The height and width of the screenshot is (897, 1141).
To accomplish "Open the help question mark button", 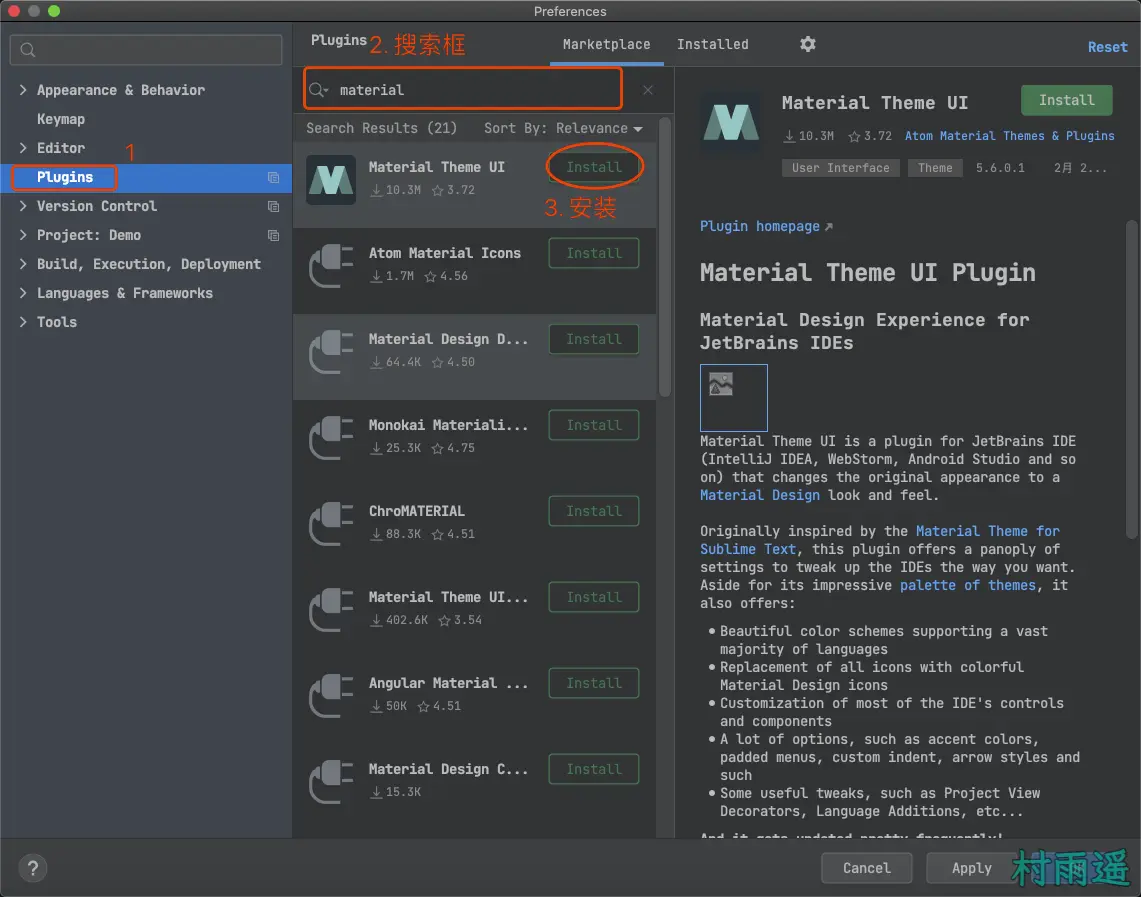I will click(x=33, y=868).
